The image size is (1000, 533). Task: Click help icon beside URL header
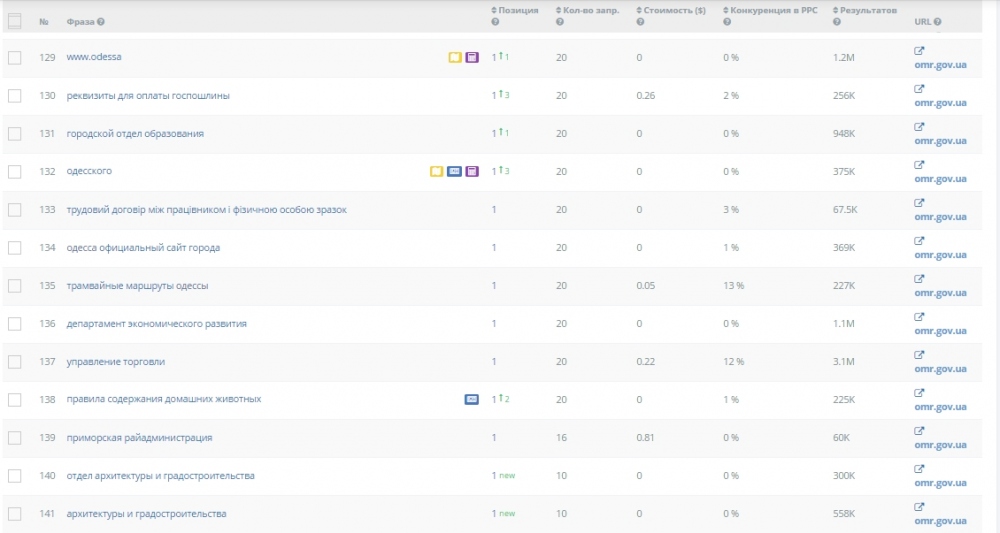937,22
